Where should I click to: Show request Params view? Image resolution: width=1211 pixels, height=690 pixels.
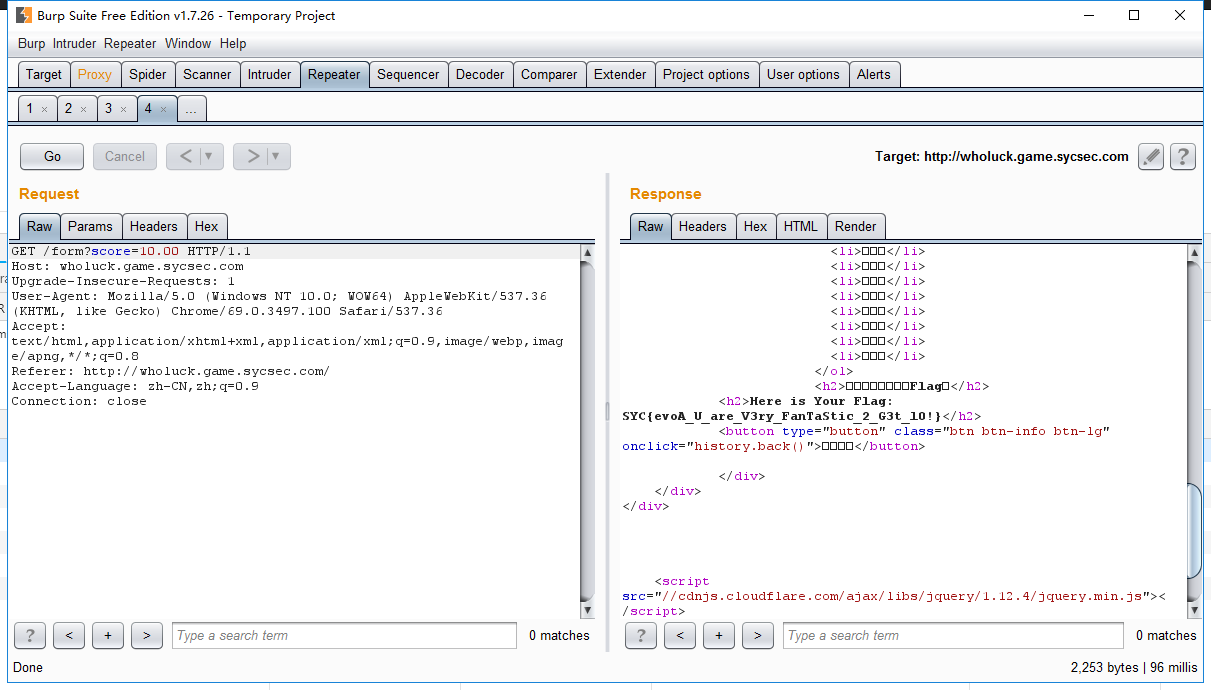tap(90, 226)
